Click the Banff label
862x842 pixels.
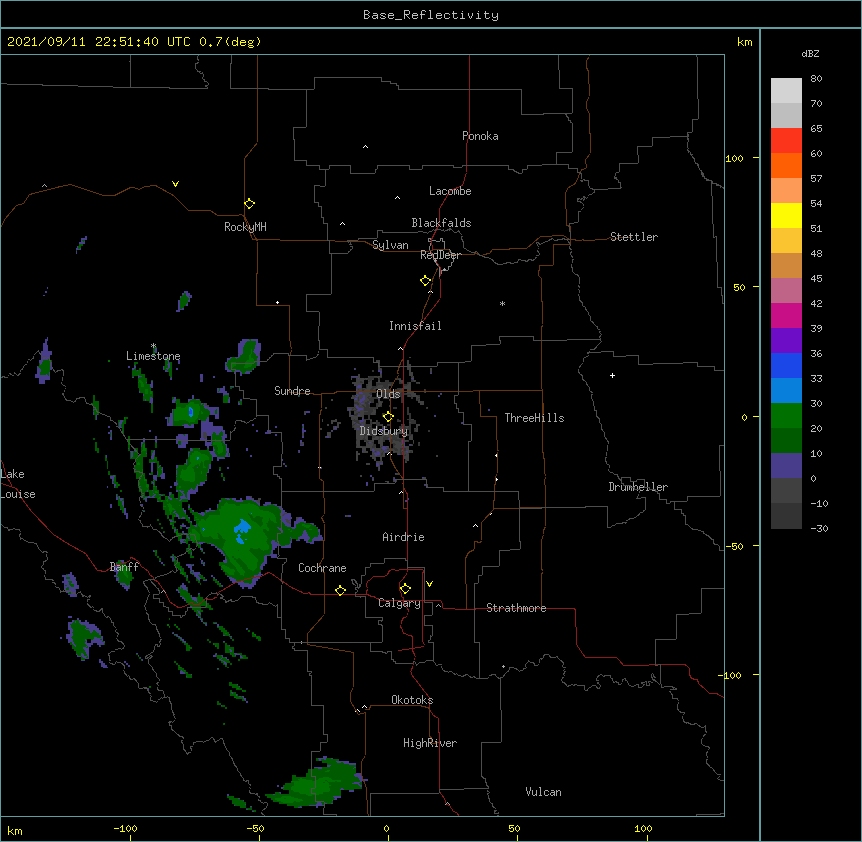[124, 567]
